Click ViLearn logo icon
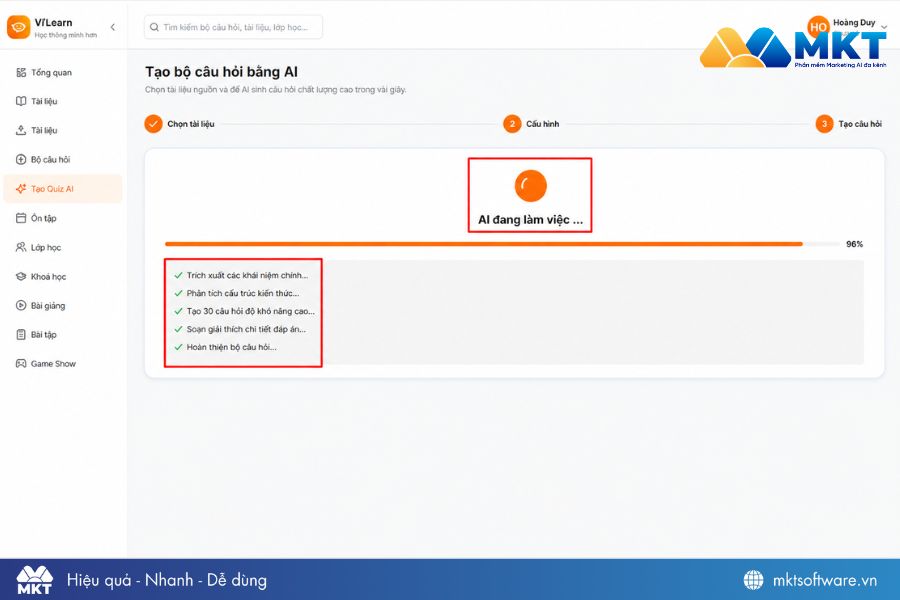This screenshot has height=600, width=900. click(x=18, y=27)
